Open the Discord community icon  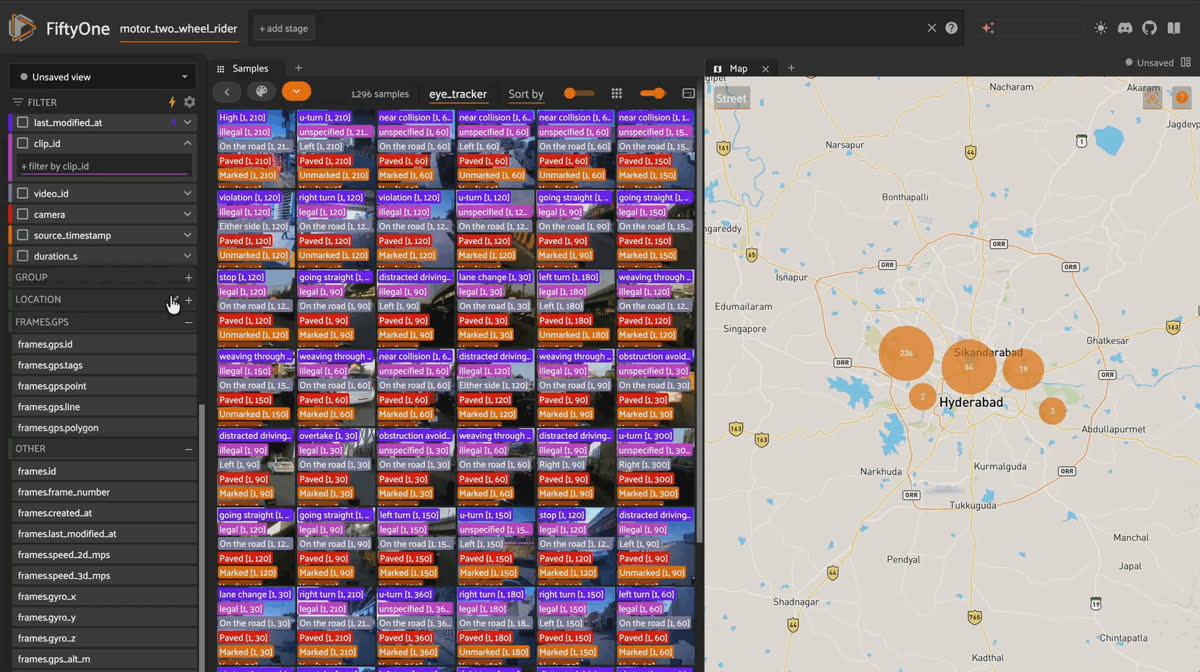click(x=1125, y=28)
